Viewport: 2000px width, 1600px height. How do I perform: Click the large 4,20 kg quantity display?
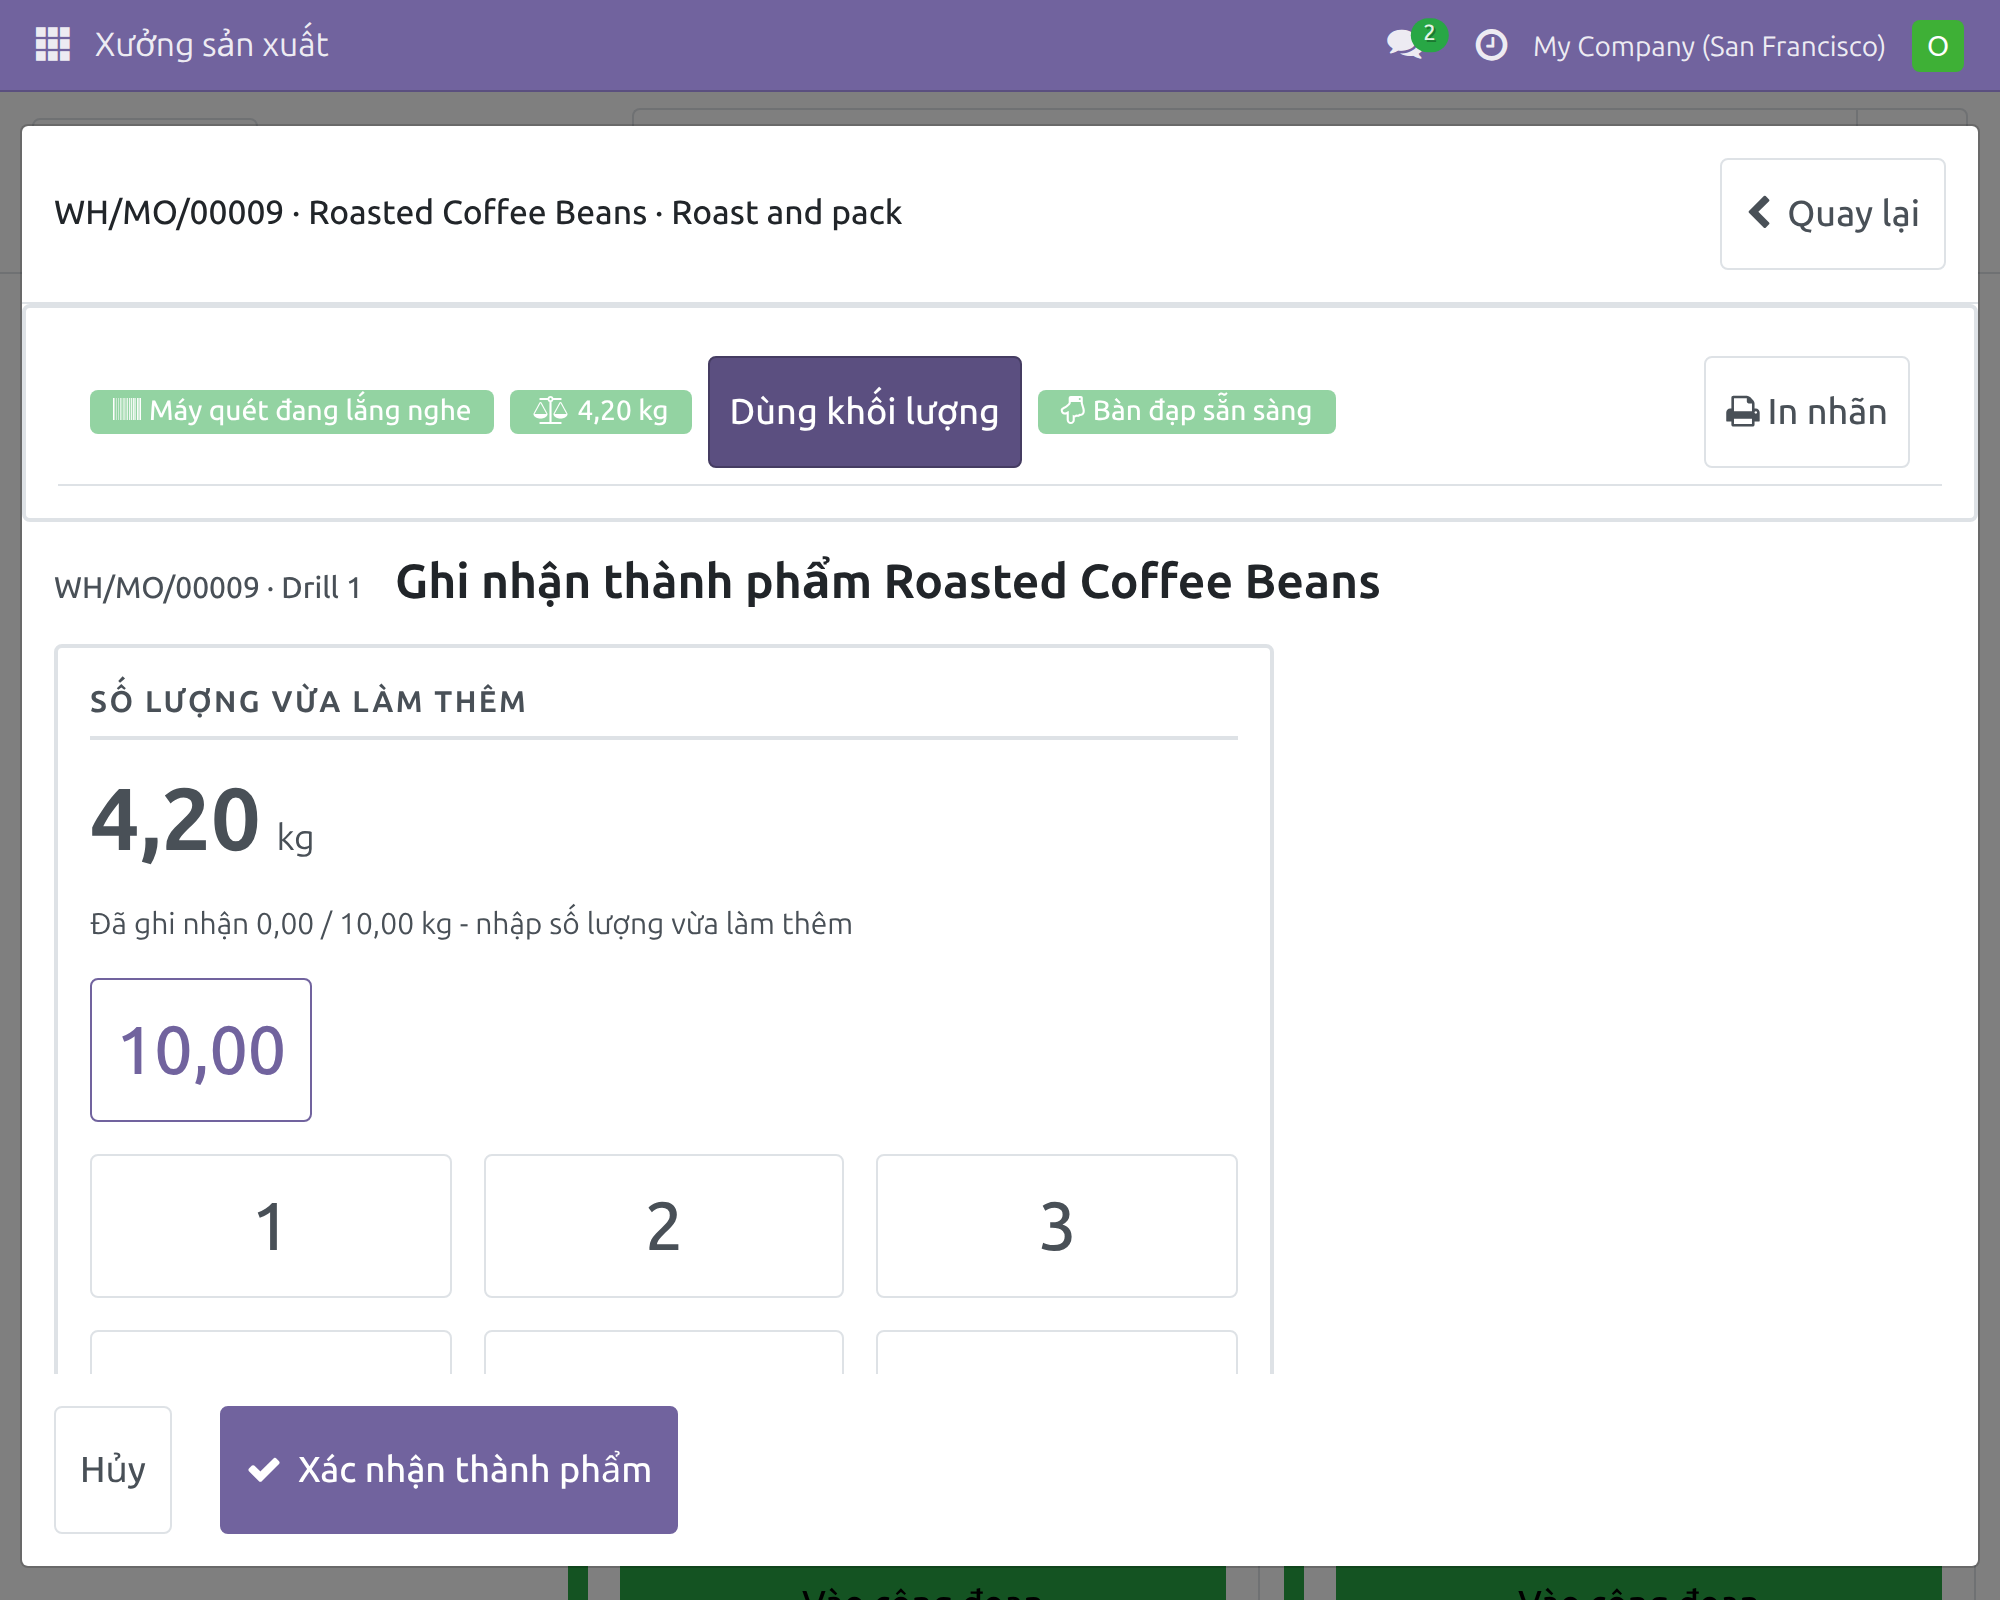[x=202, y=822]
